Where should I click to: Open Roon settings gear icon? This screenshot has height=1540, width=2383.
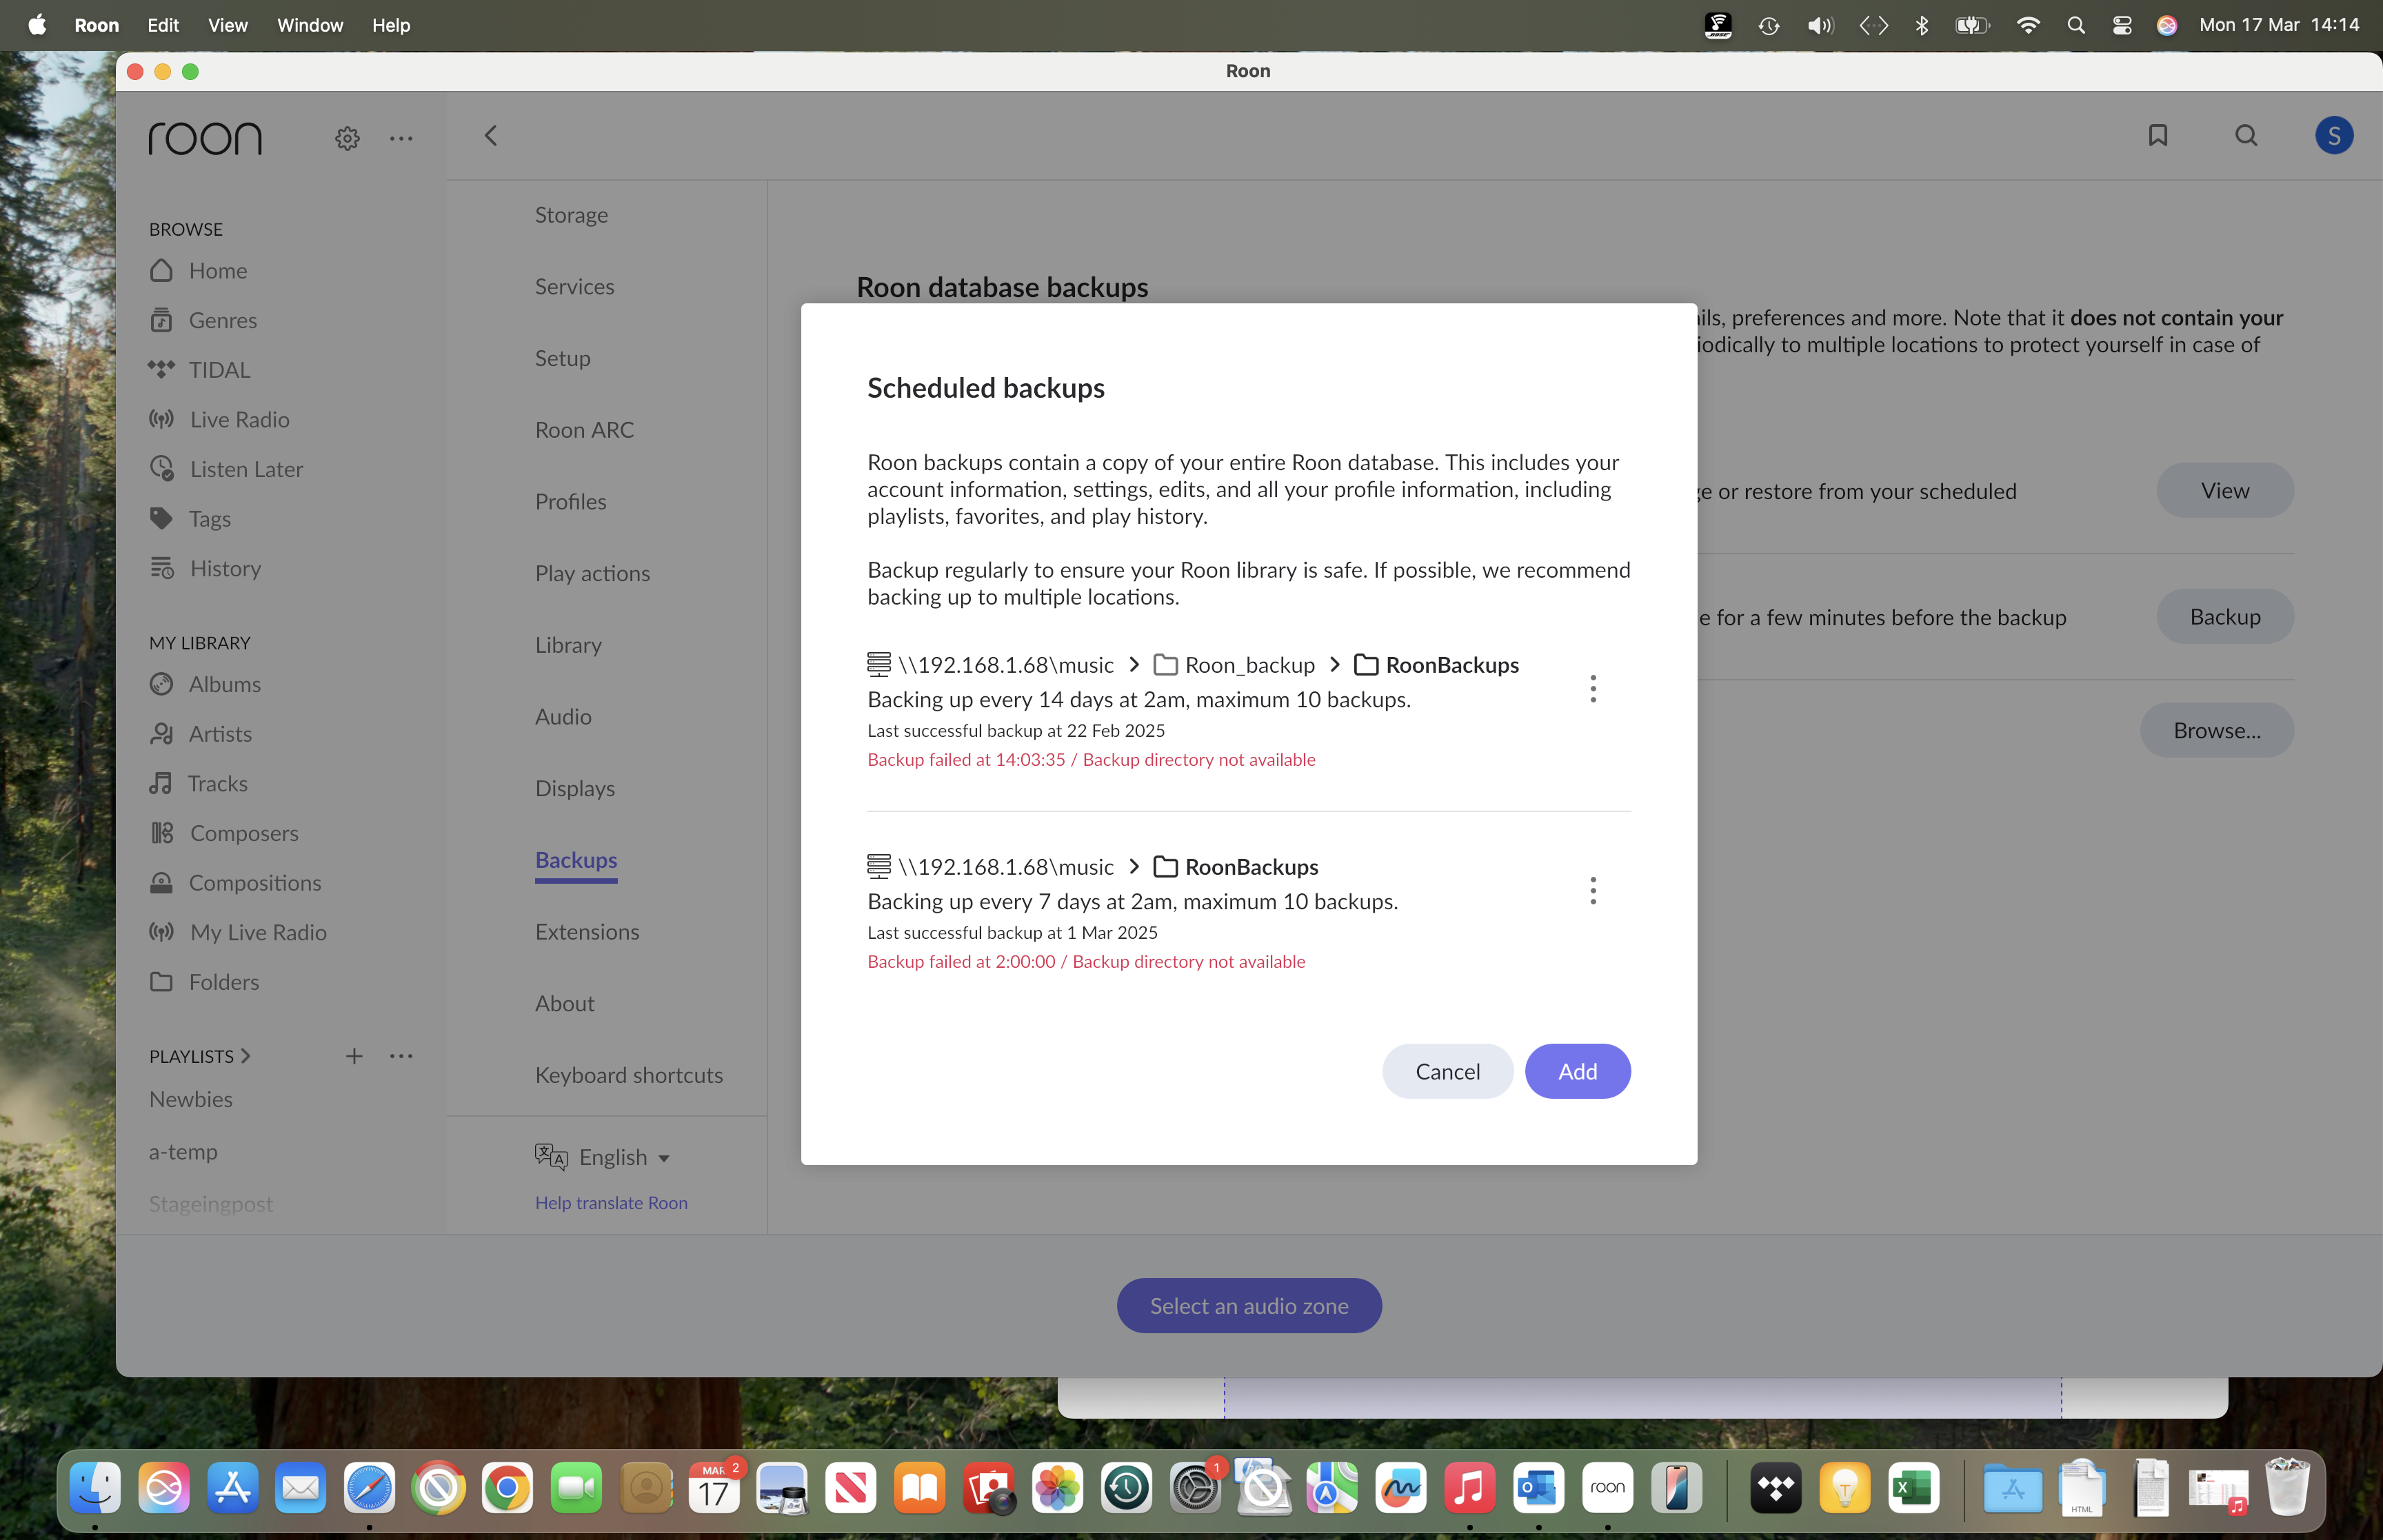click(x=347, y=138)
